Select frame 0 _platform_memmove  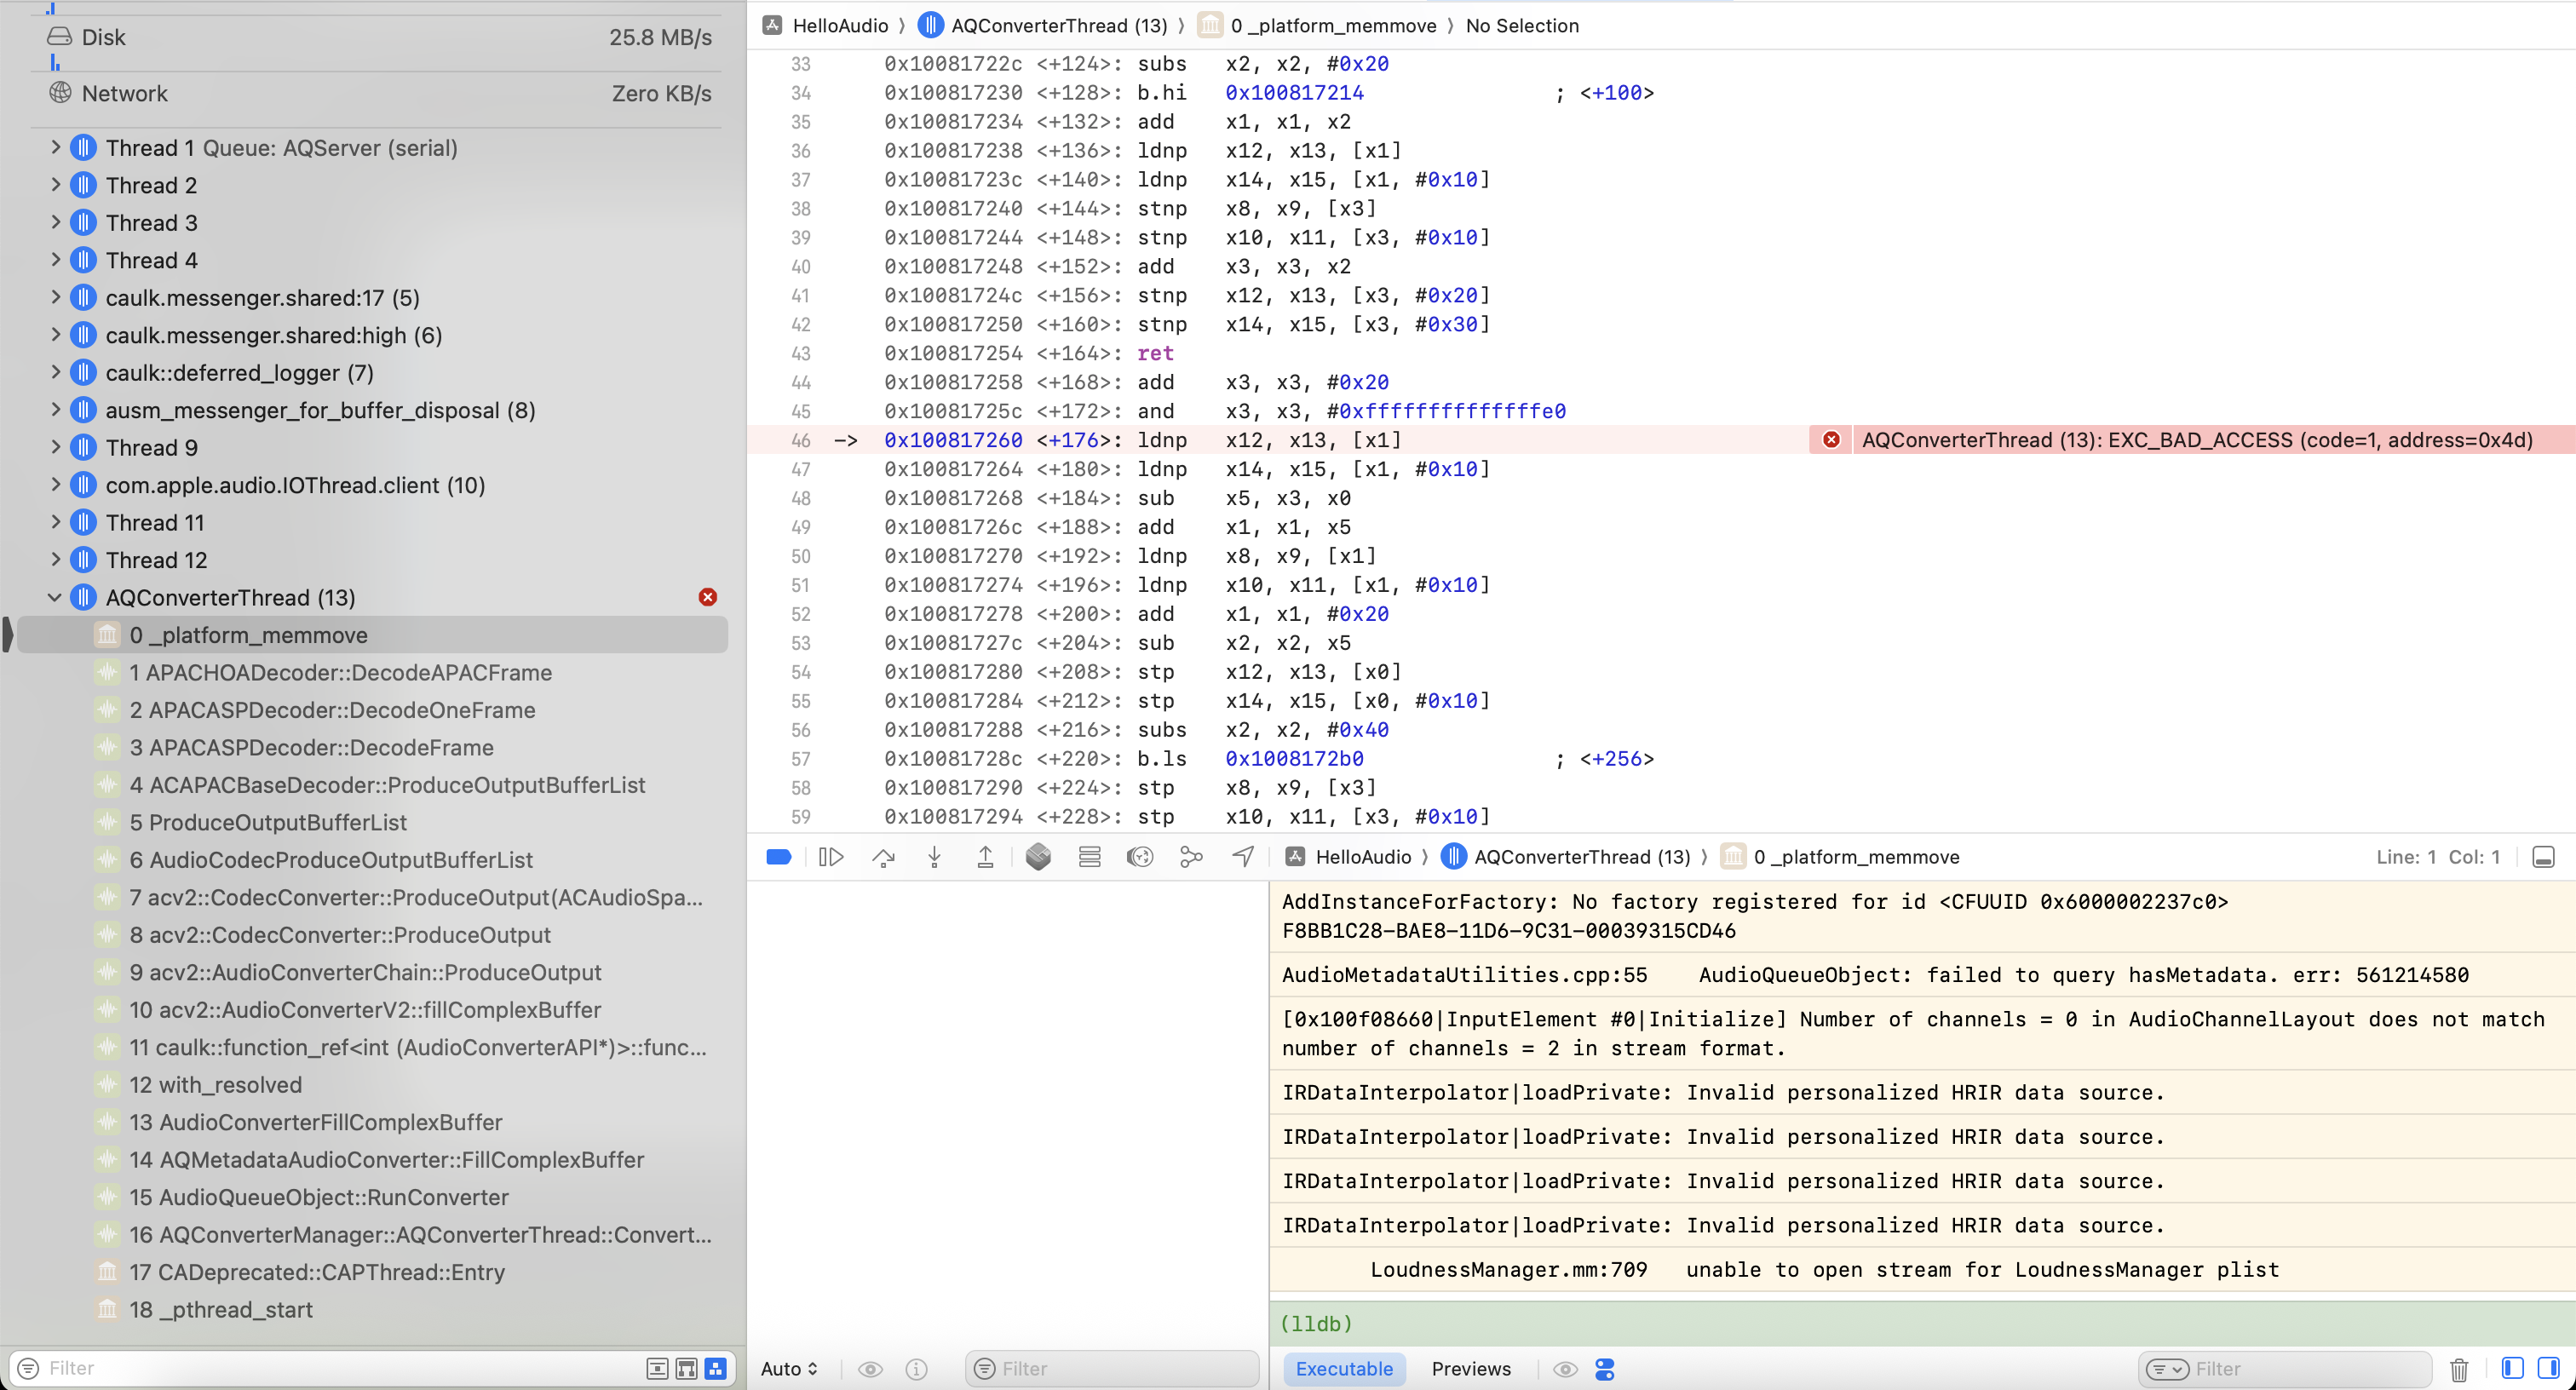372,635
